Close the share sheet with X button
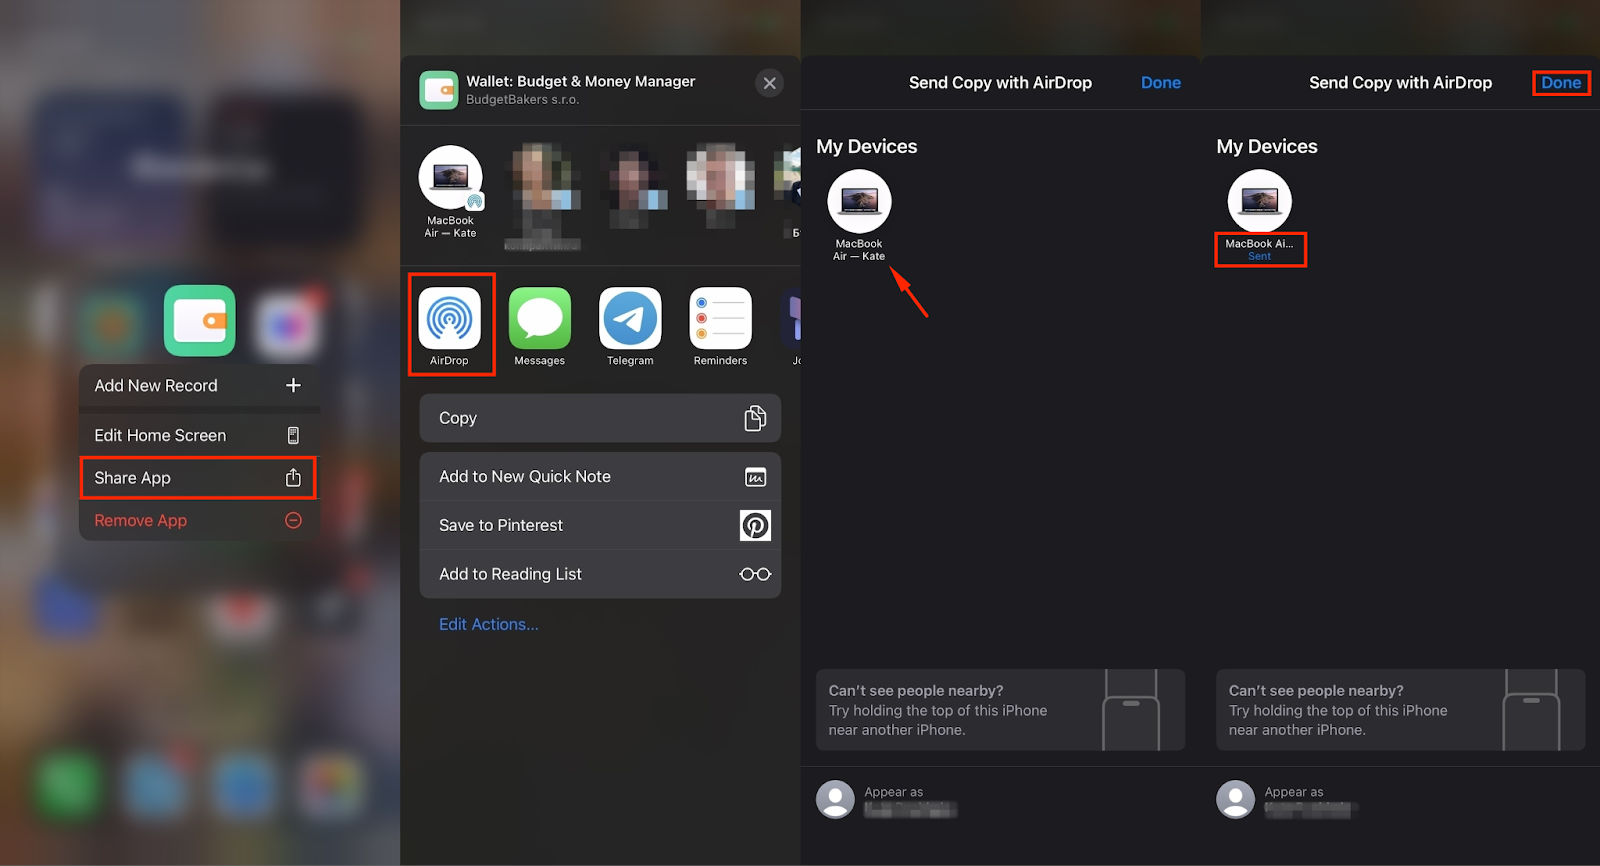This screenshot has width=1600, height=866. coord(769,83)
